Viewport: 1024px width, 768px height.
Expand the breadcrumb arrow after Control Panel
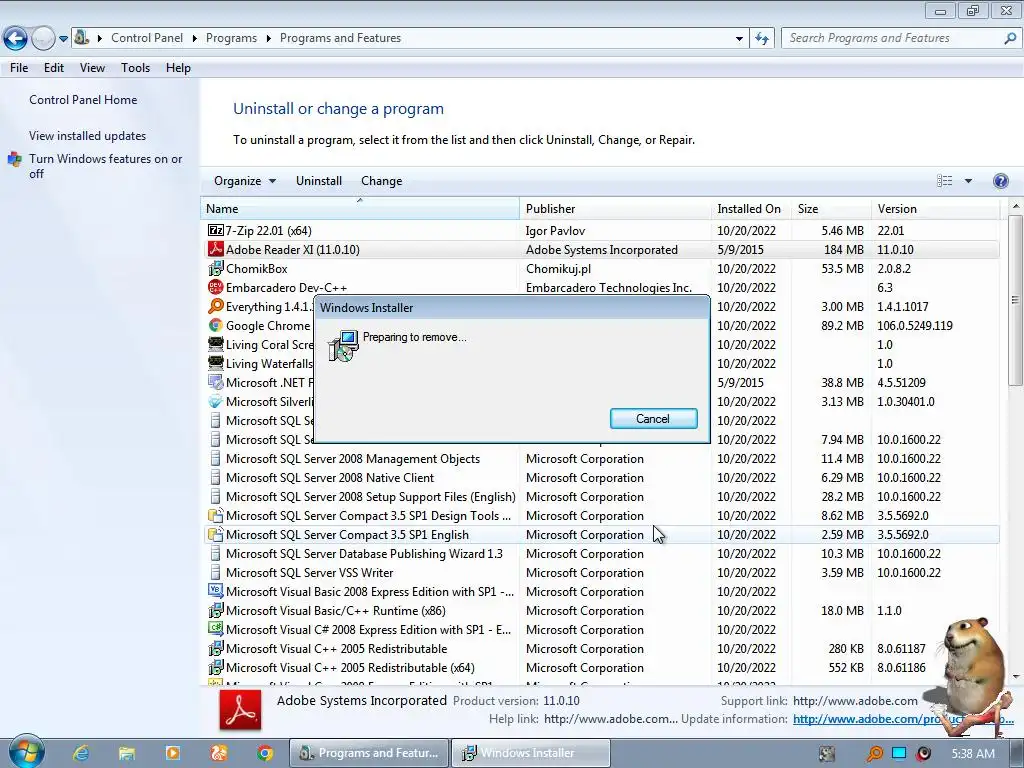(x=195, y=39)
